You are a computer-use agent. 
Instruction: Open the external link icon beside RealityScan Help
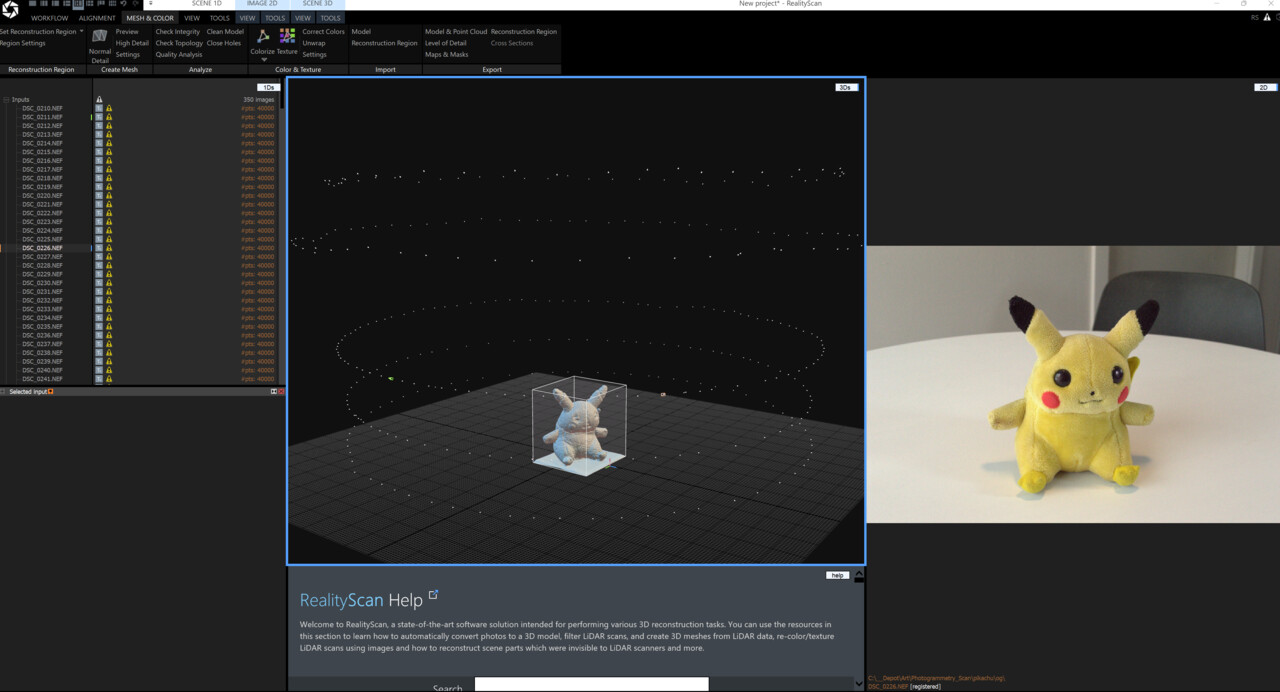433,595
